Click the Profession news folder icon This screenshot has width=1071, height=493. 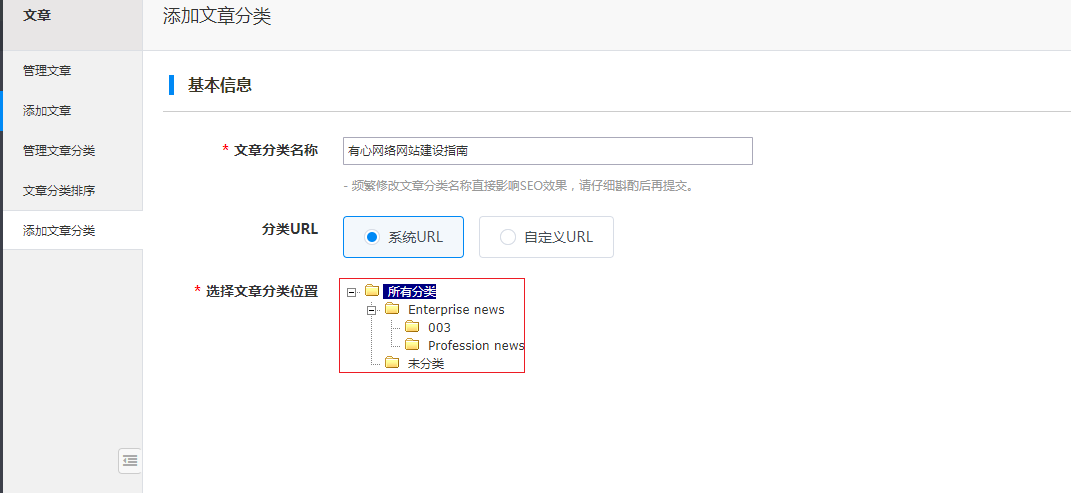tap(412, 345)
